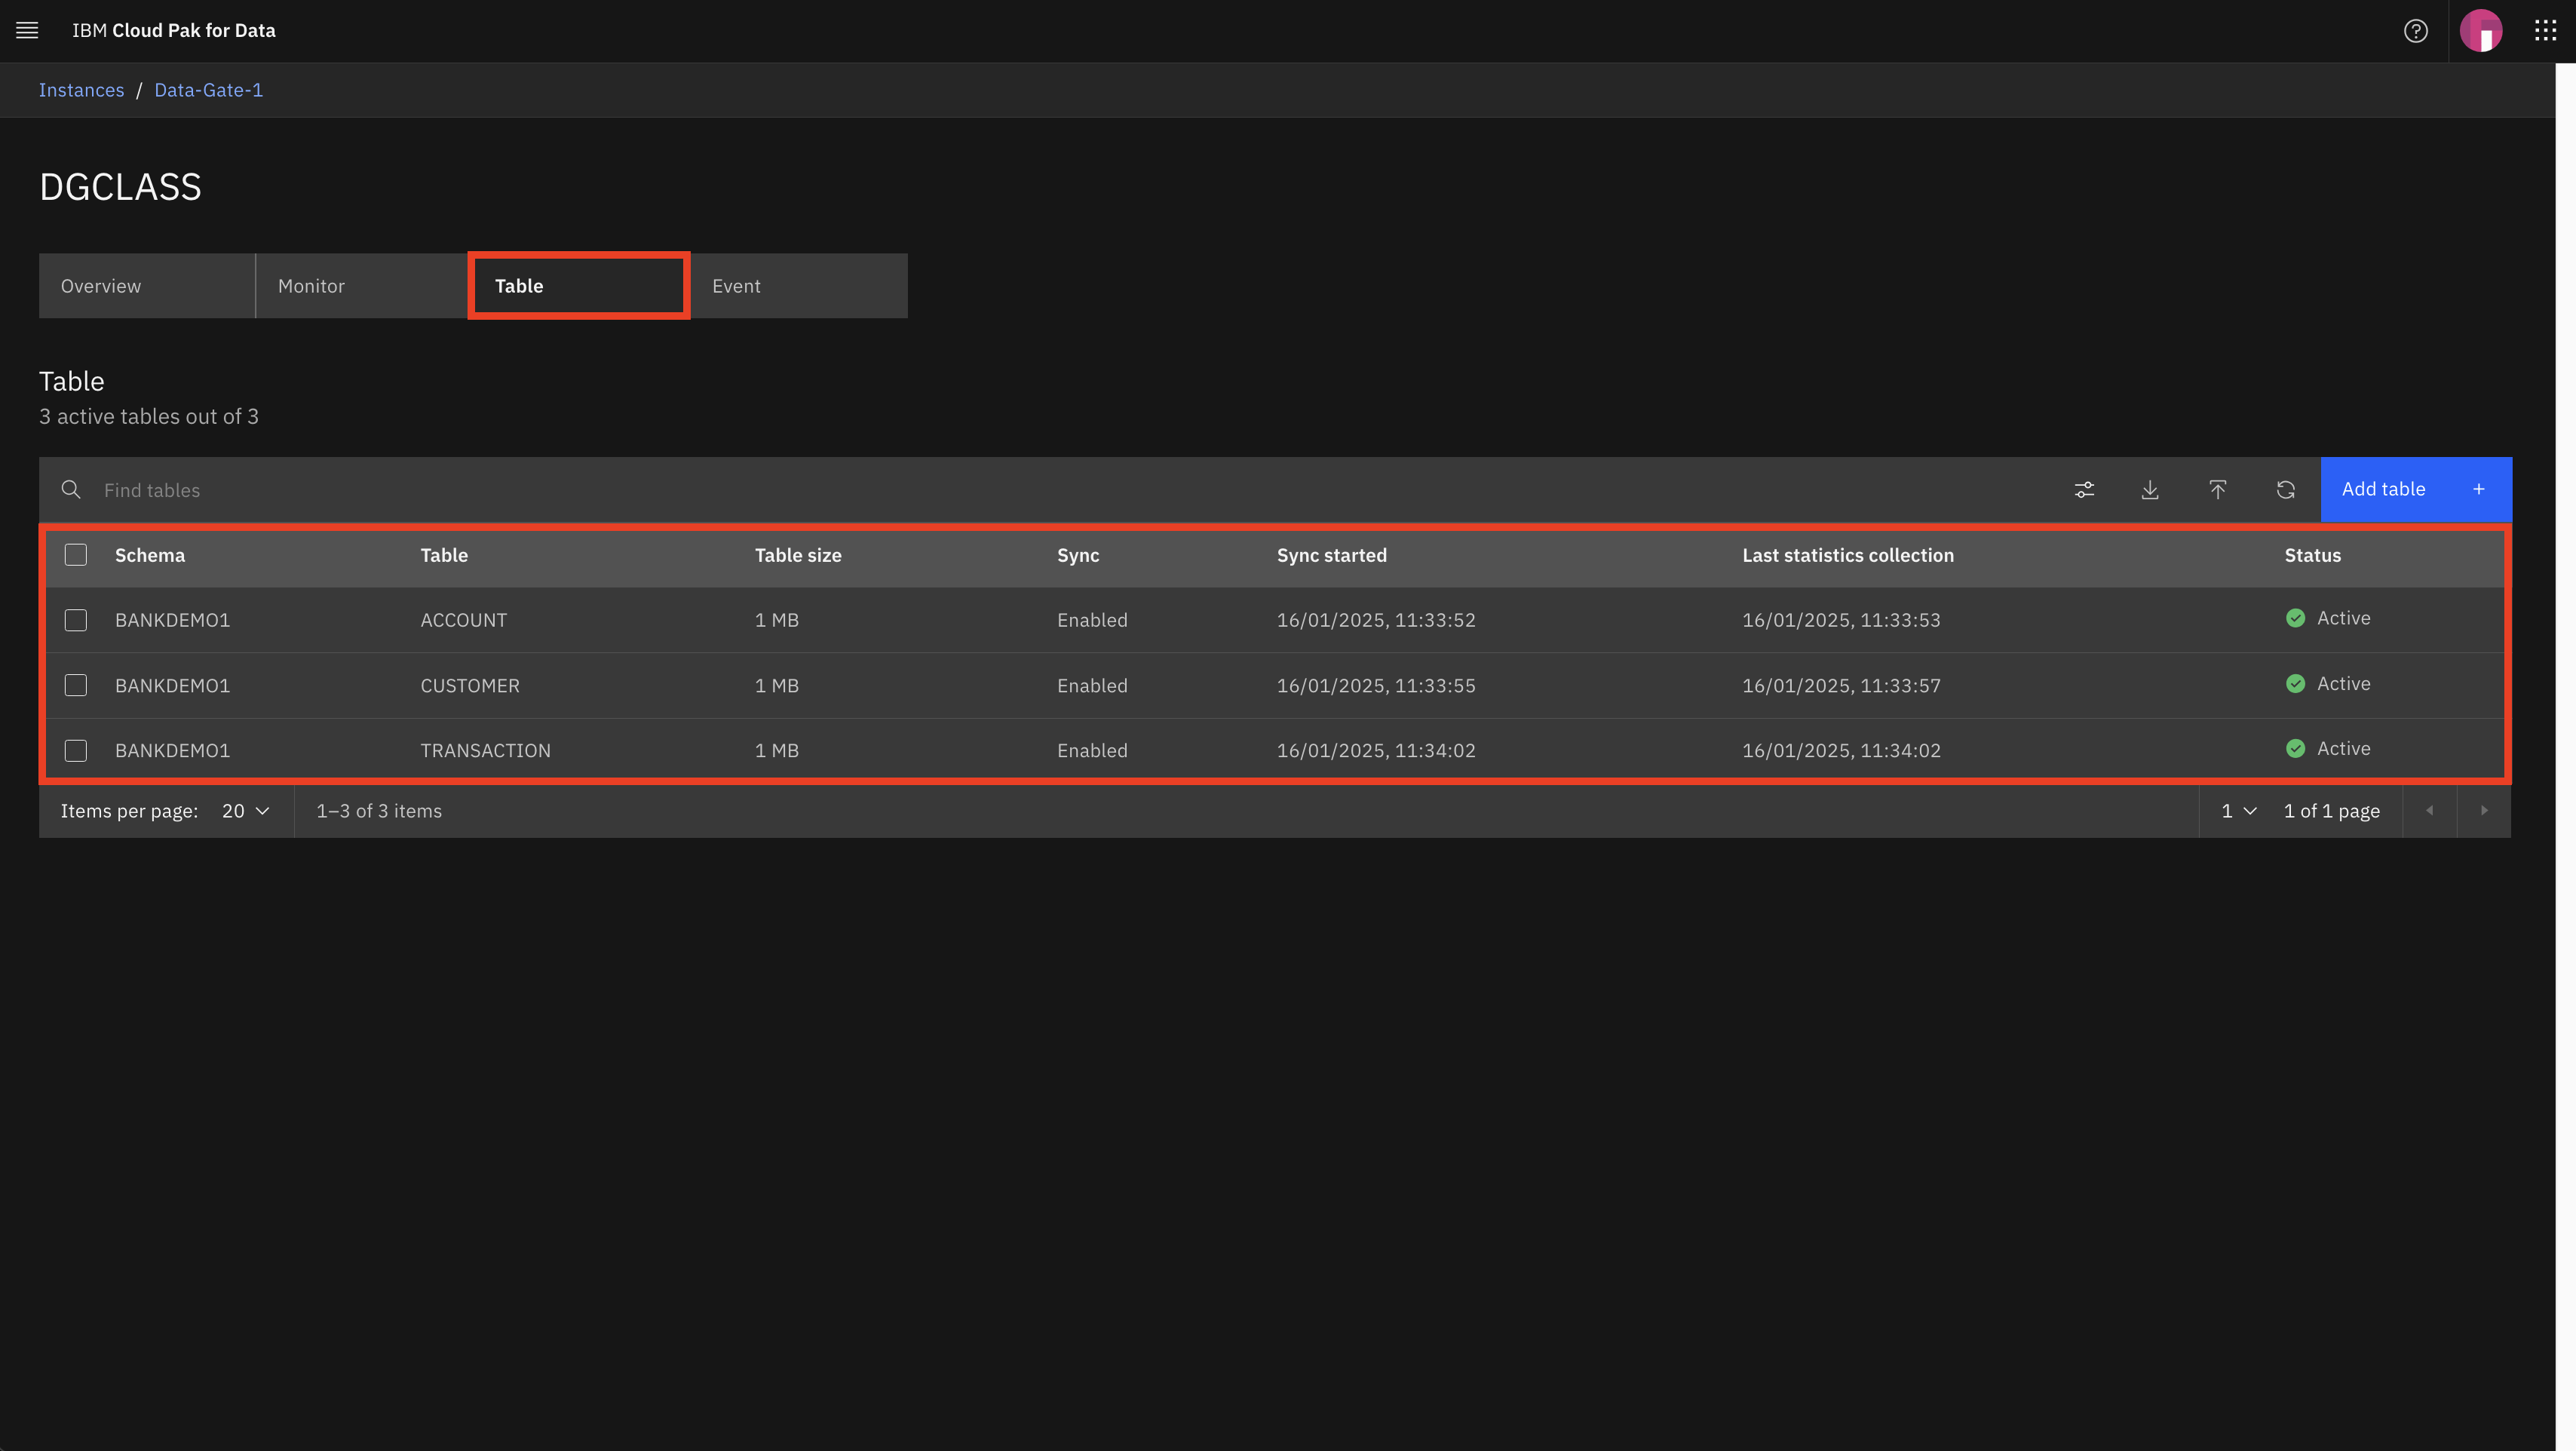Viewport: 2576px width, 1451px height.
Task: Open the hamburger navigation menu
Action: point(26,30)
